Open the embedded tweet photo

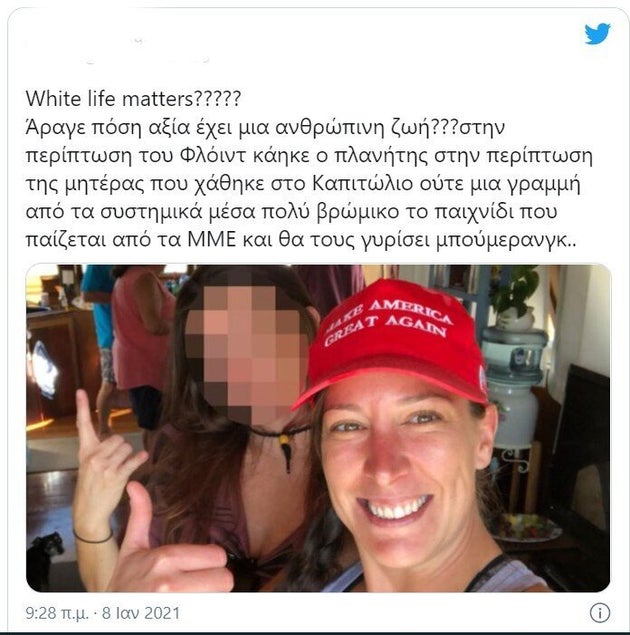point(318,428)
